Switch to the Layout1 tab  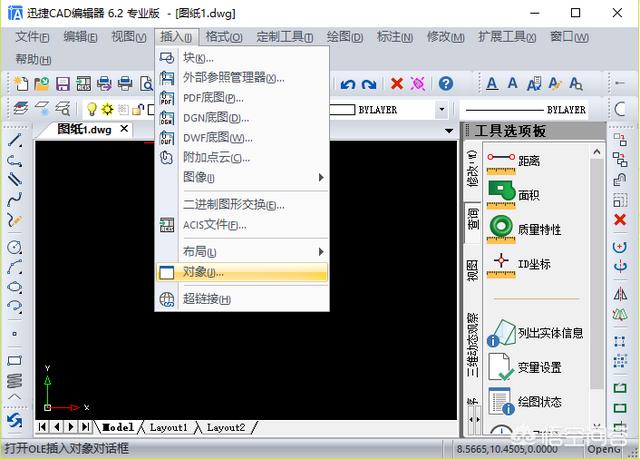click(x=169, y=428)
